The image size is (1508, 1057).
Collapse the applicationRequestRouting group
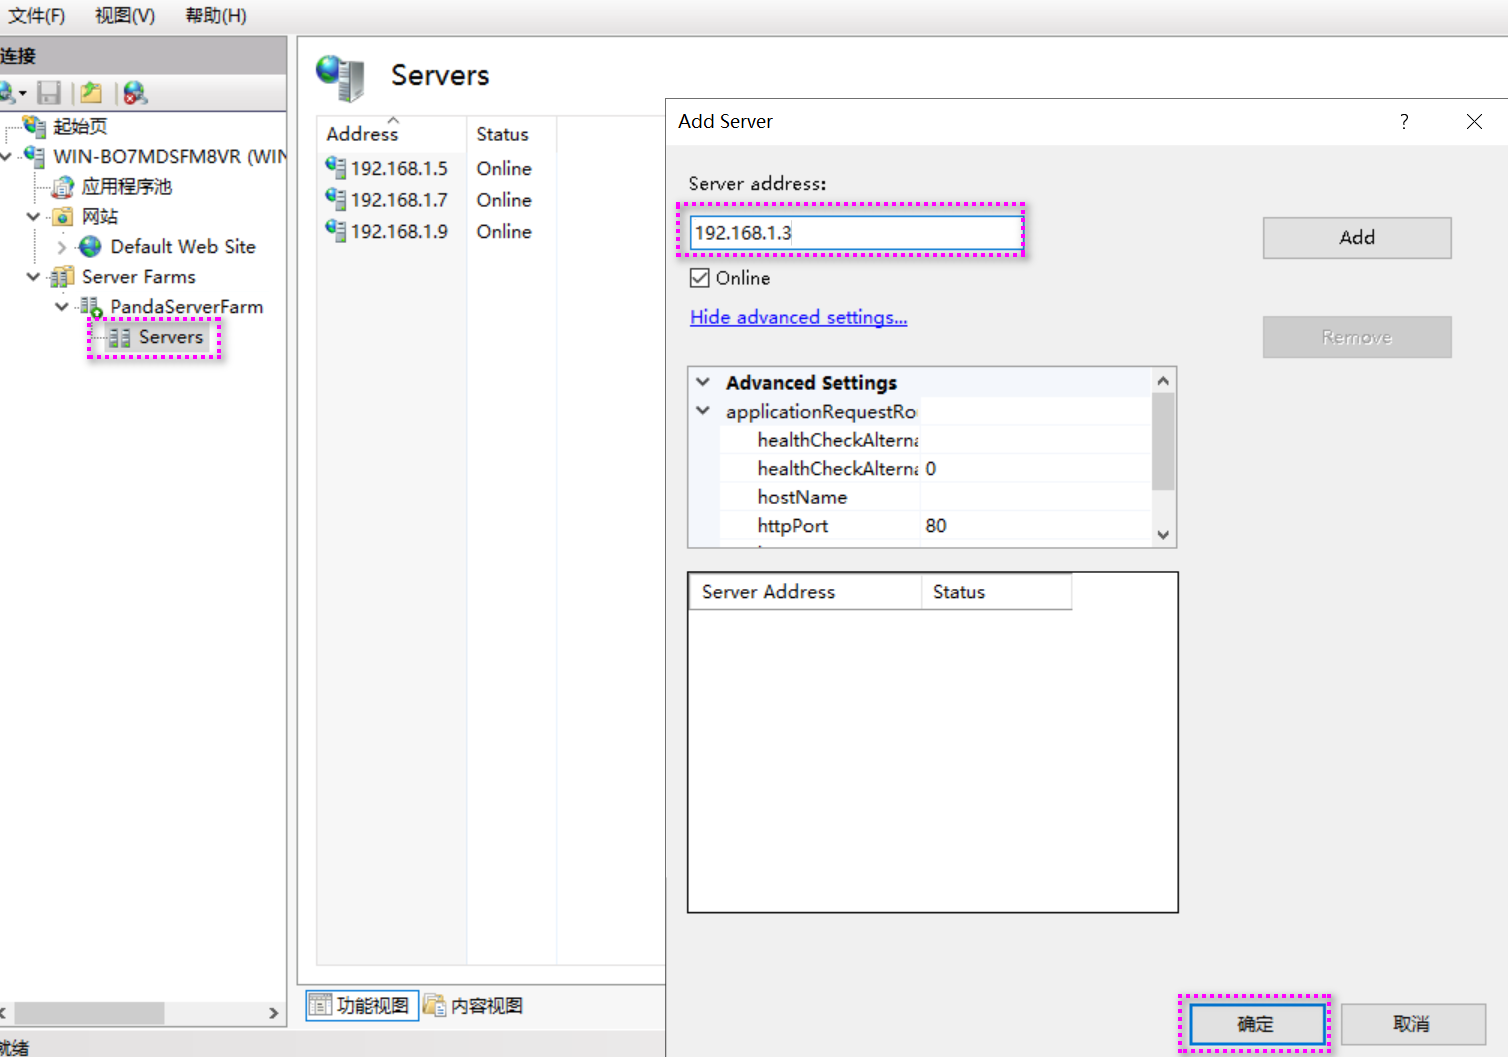click(703, 411)
